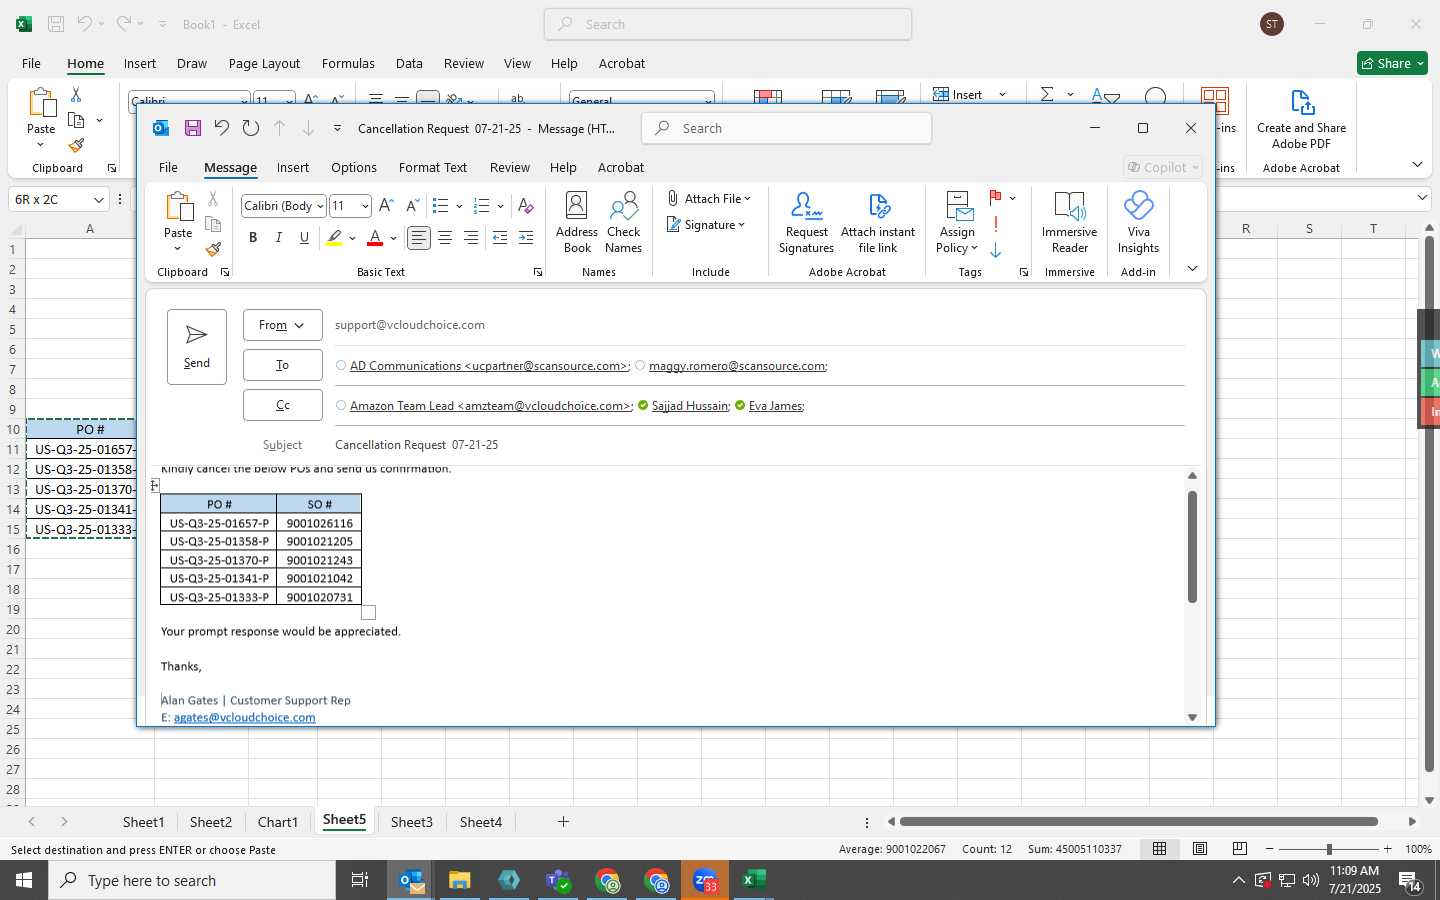The width and height of the screenshot is (1440, 900).
Task: Click the Send email button
Action: [x=197, y=346]
